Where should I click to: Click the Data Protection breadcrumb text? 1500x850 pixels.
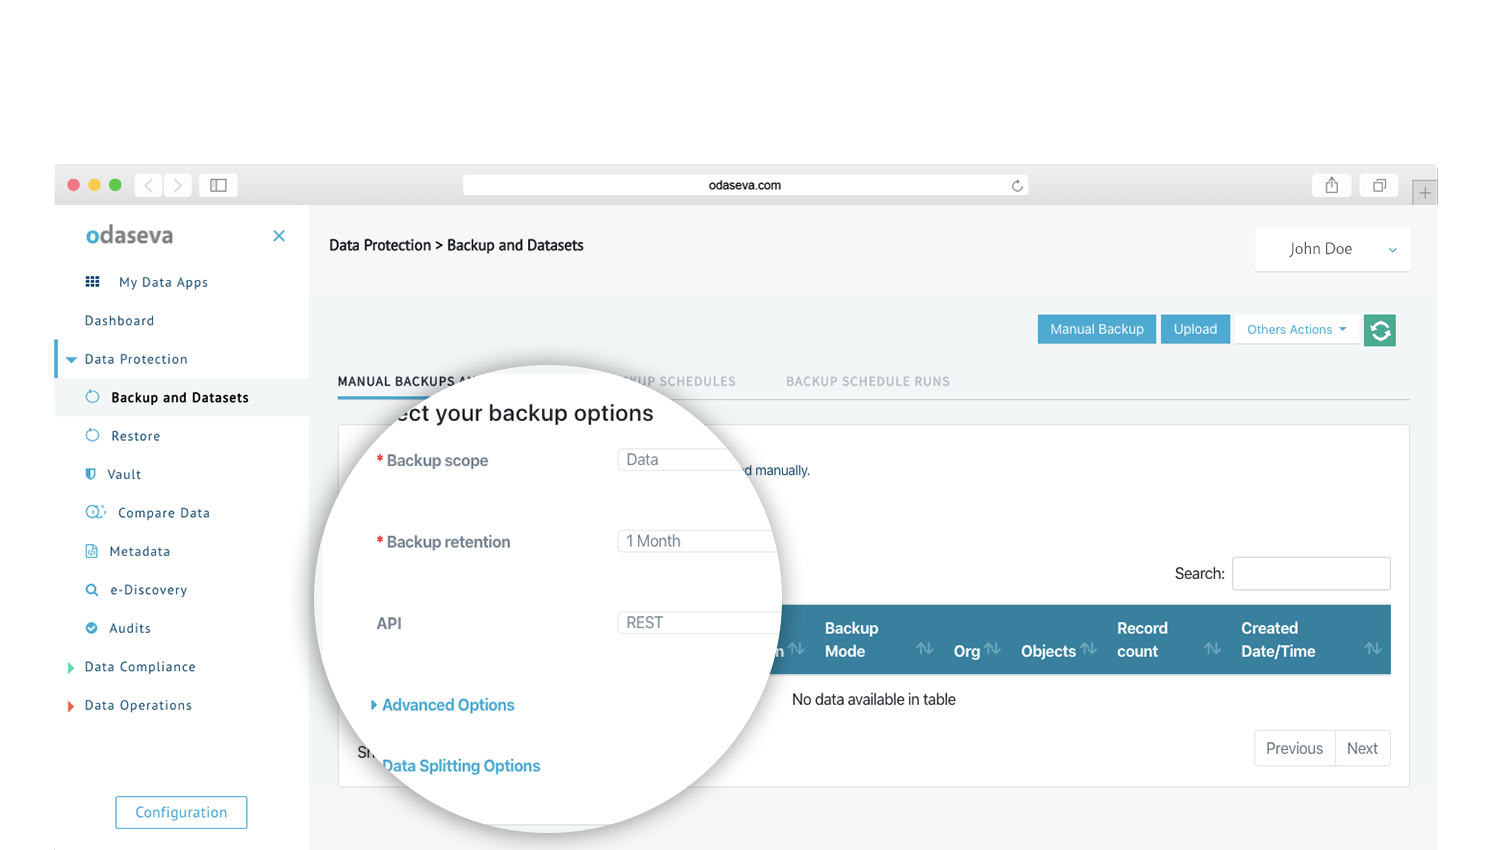coord(380,245)
